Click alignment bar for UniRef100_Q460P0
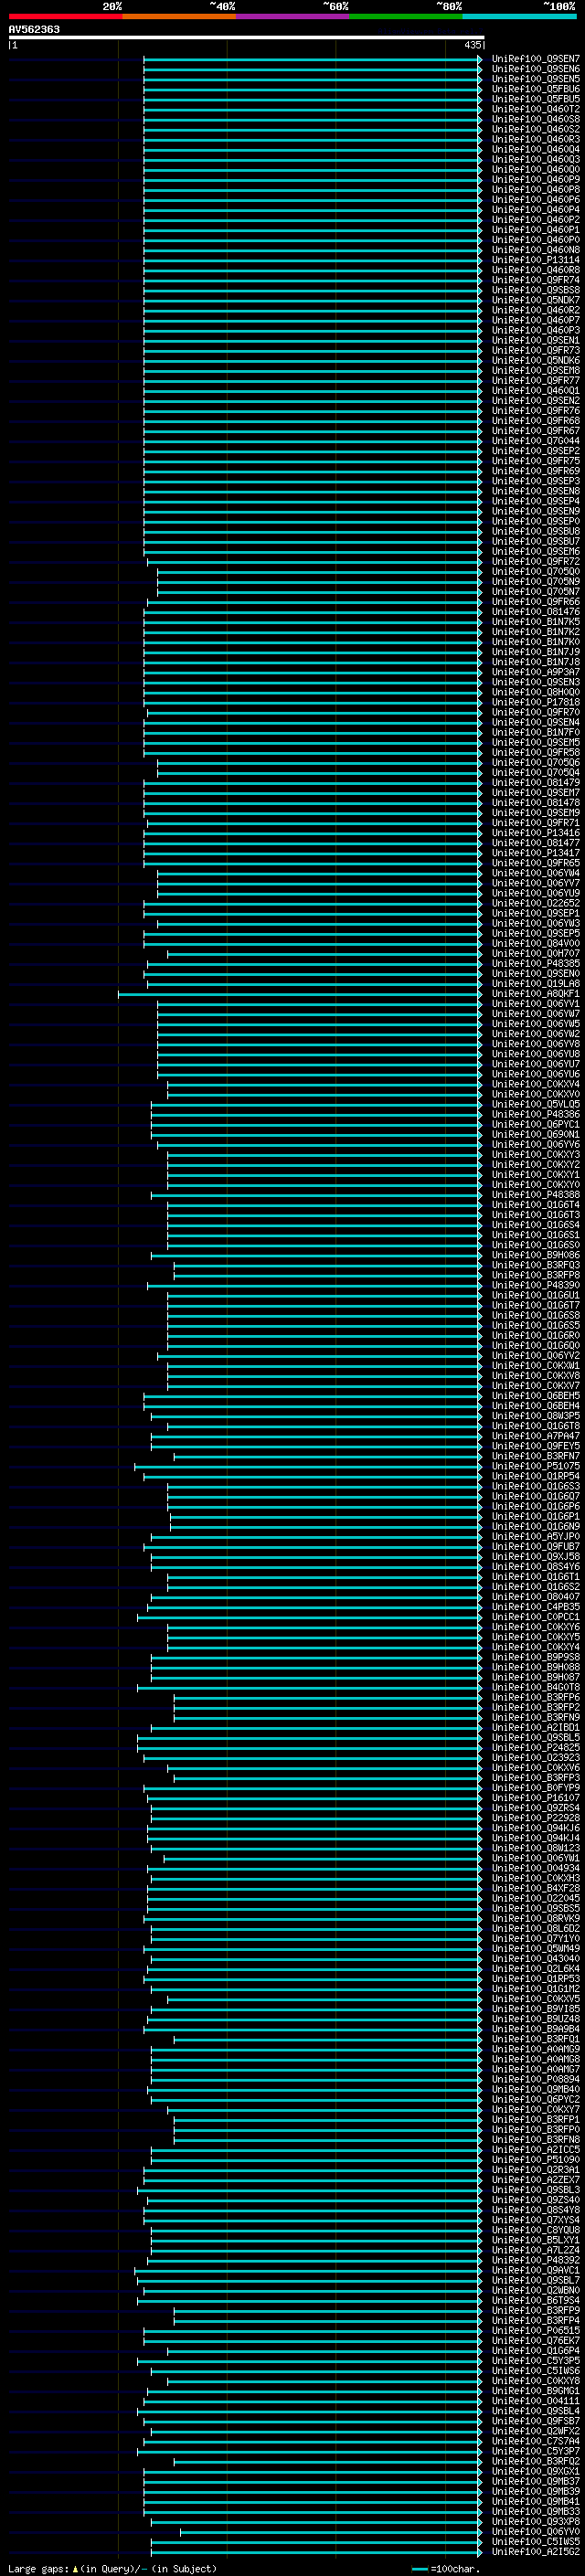585x2576 pixels. [x=312, y=240]
